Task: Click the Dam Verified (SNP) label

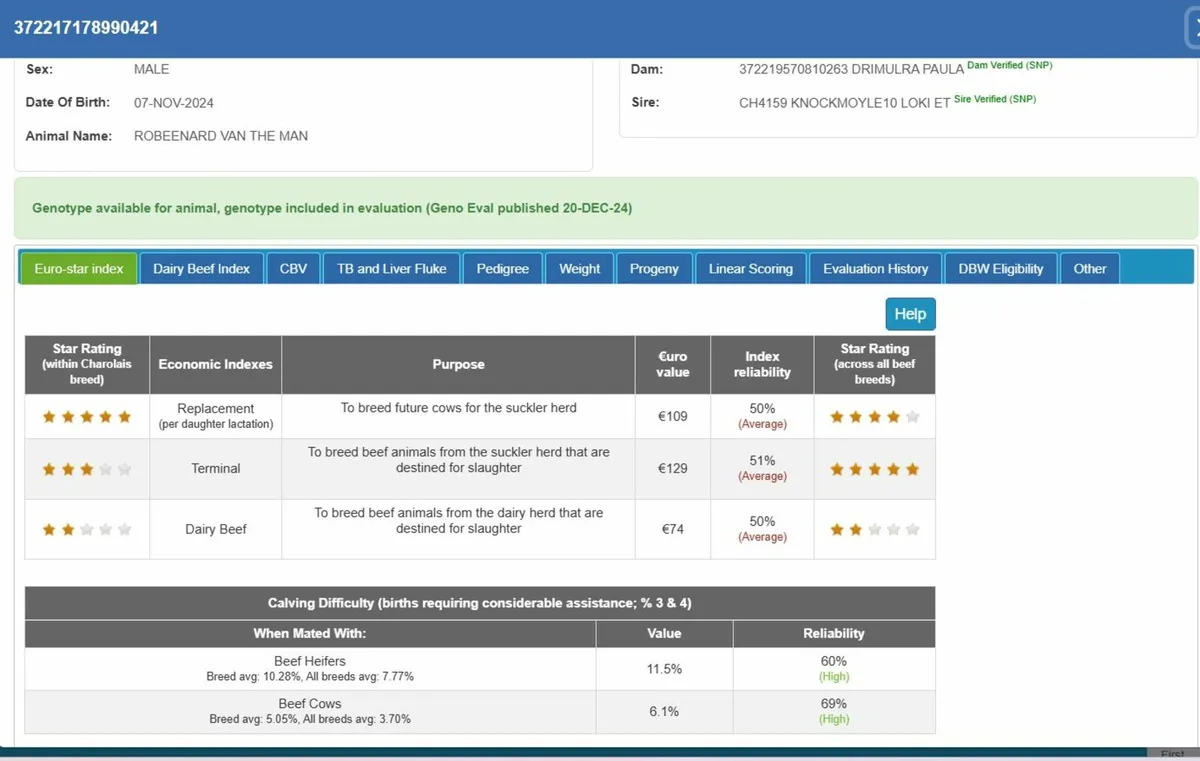Action: (1010, 66)
